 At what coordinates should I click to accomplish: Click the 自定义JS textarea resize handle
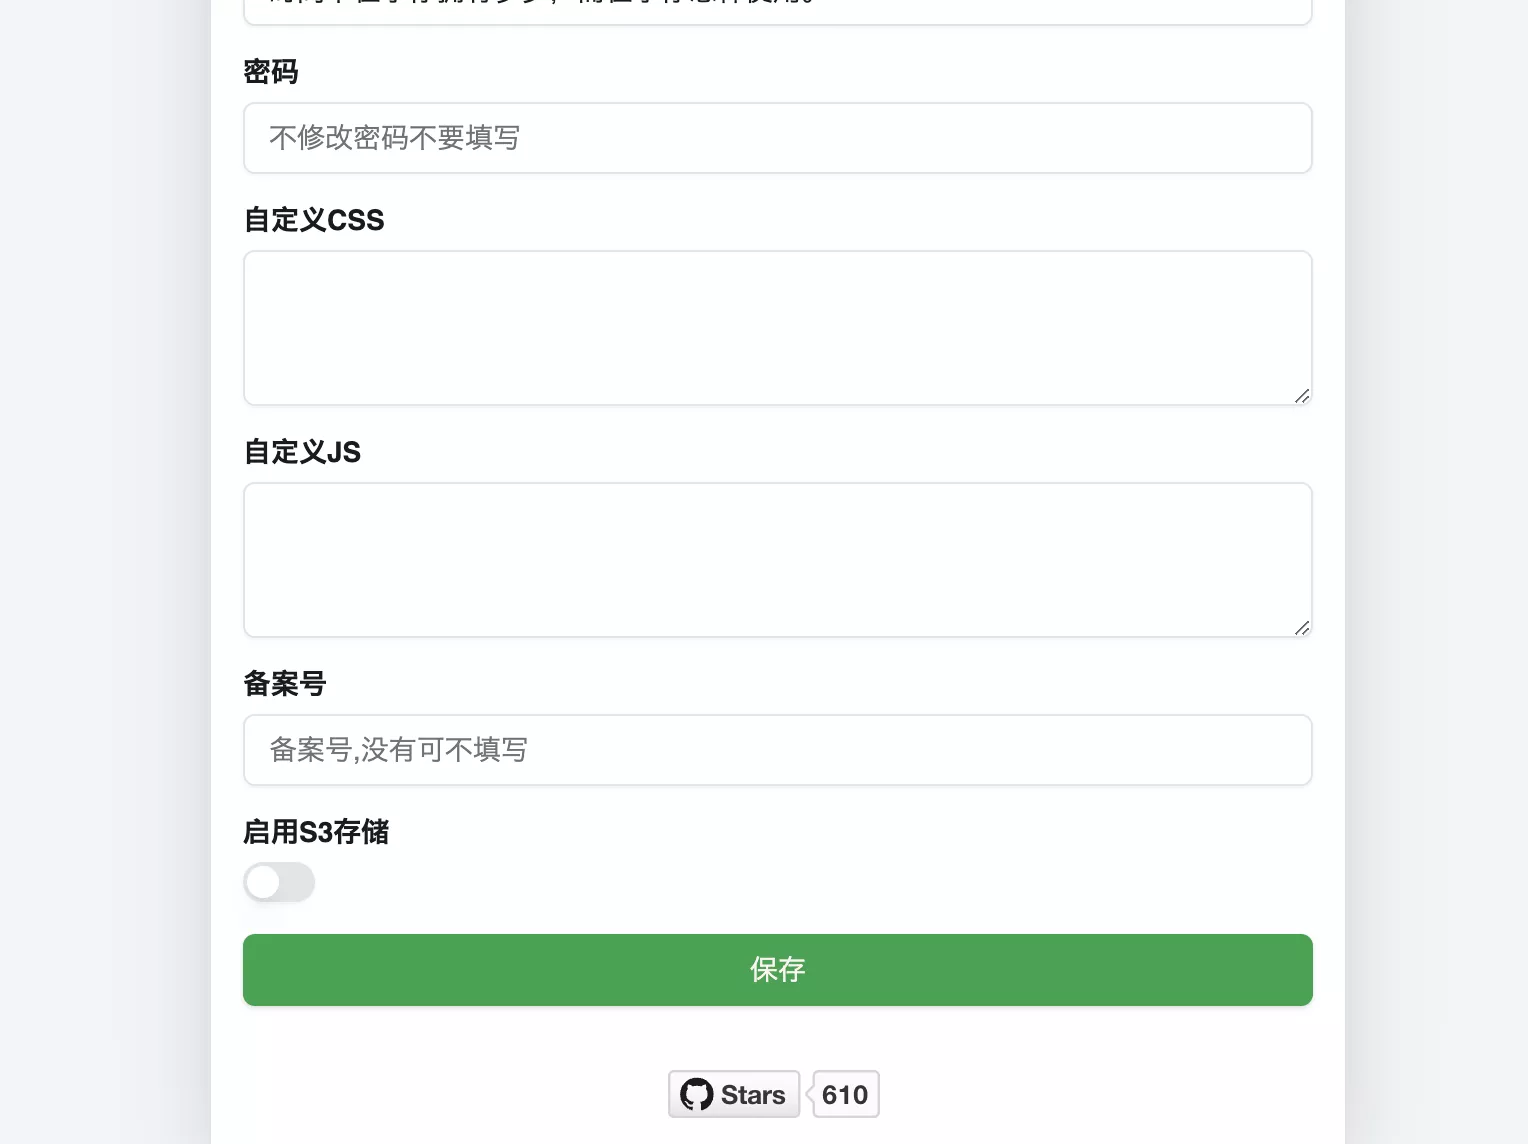tap(1302, 628)
